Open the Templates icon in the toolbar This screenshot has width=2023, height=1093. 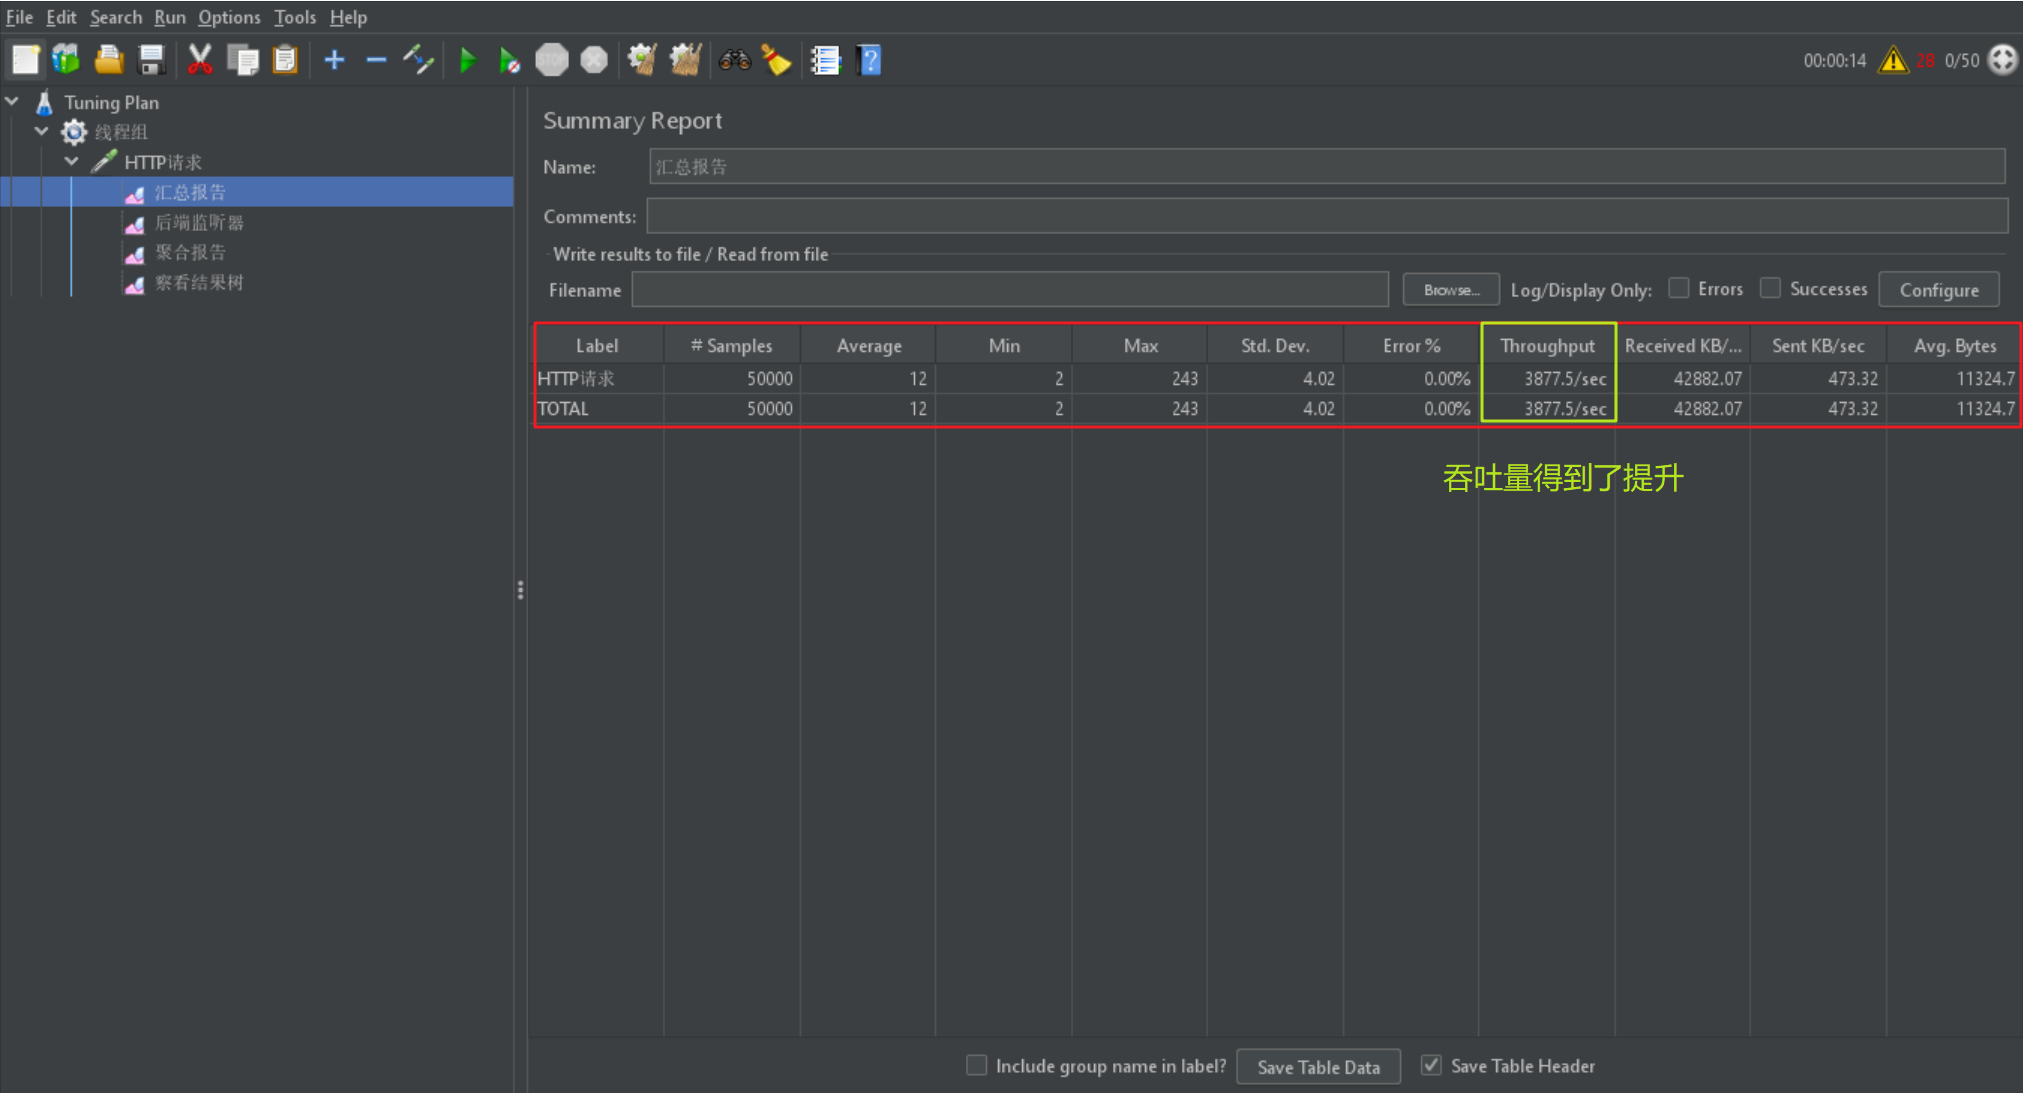[66, 60]
